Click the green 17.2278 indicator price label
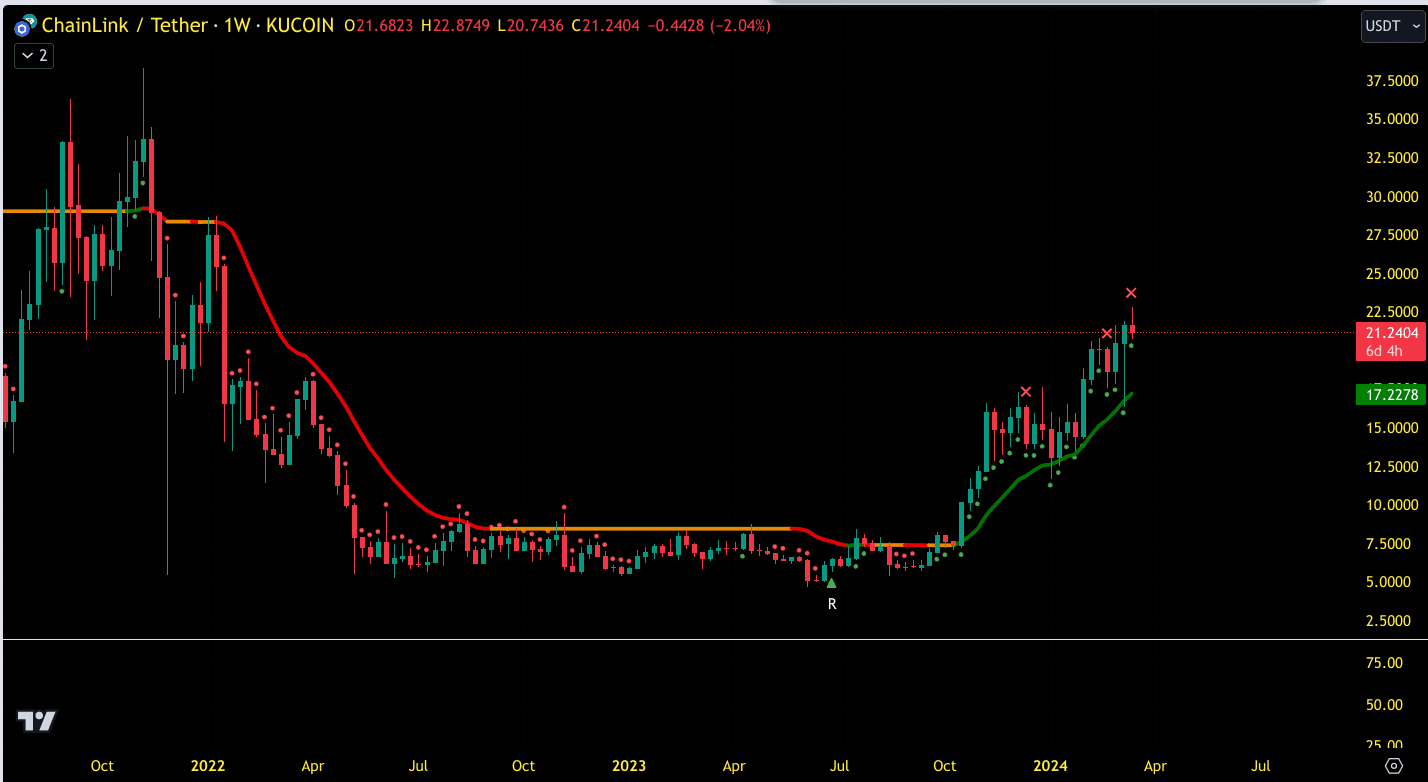The width and height of the screenshot is (1428, 782). click(x=1391, y=395)
